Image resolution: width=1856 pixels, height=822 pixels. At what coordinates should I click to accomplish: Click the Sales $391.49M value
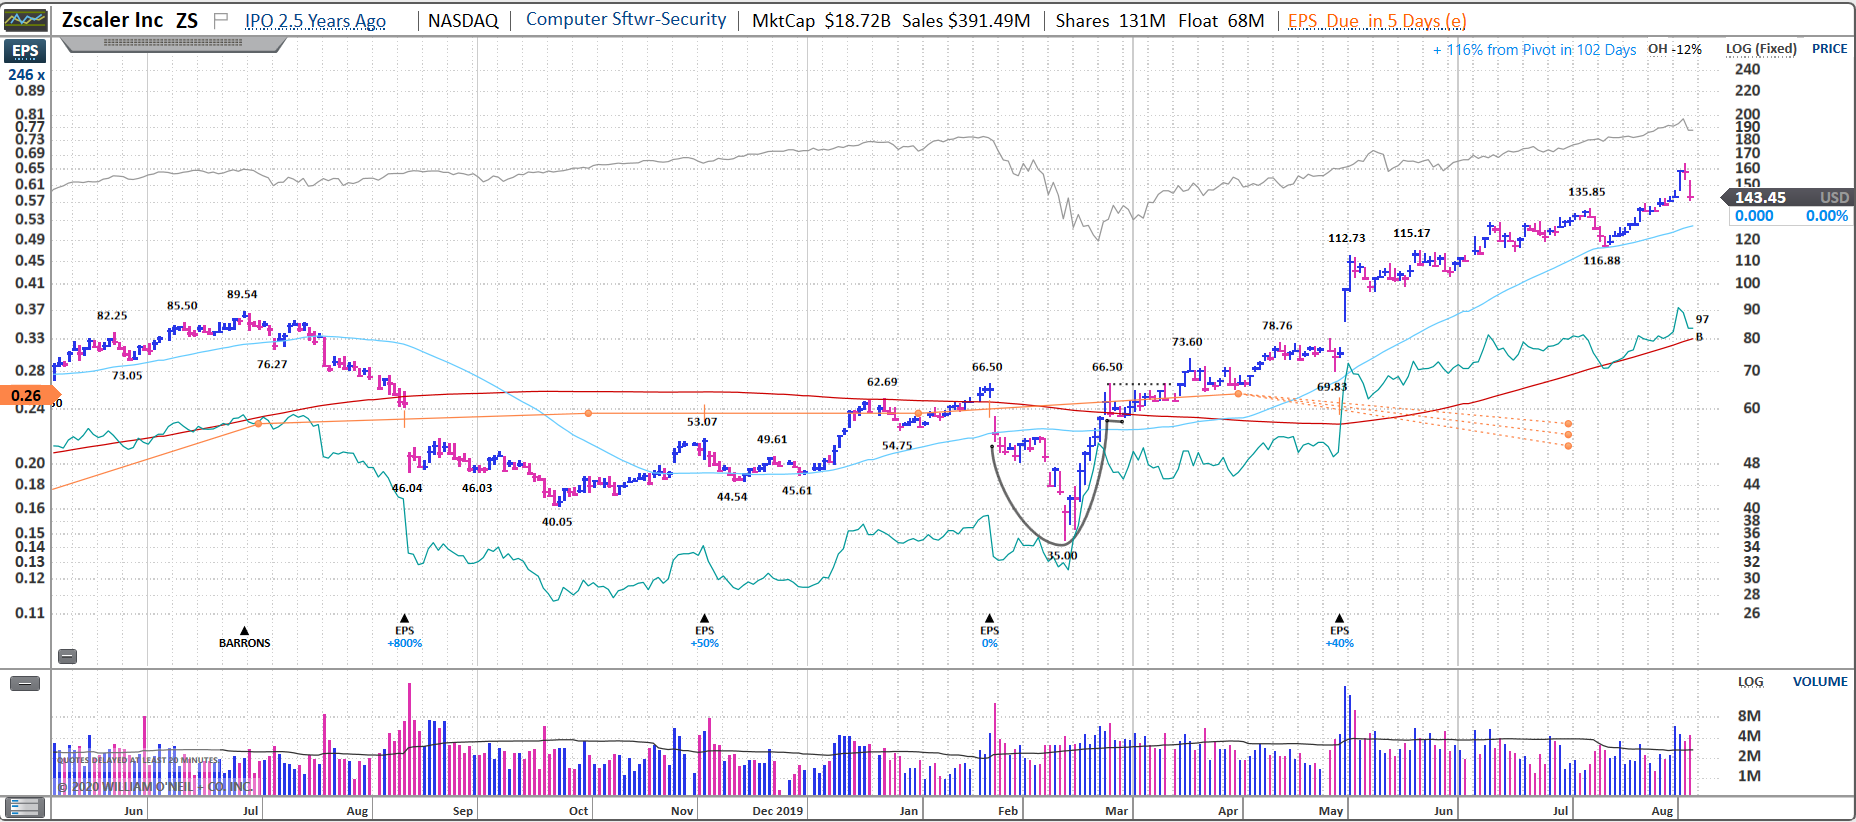(966, 21)
